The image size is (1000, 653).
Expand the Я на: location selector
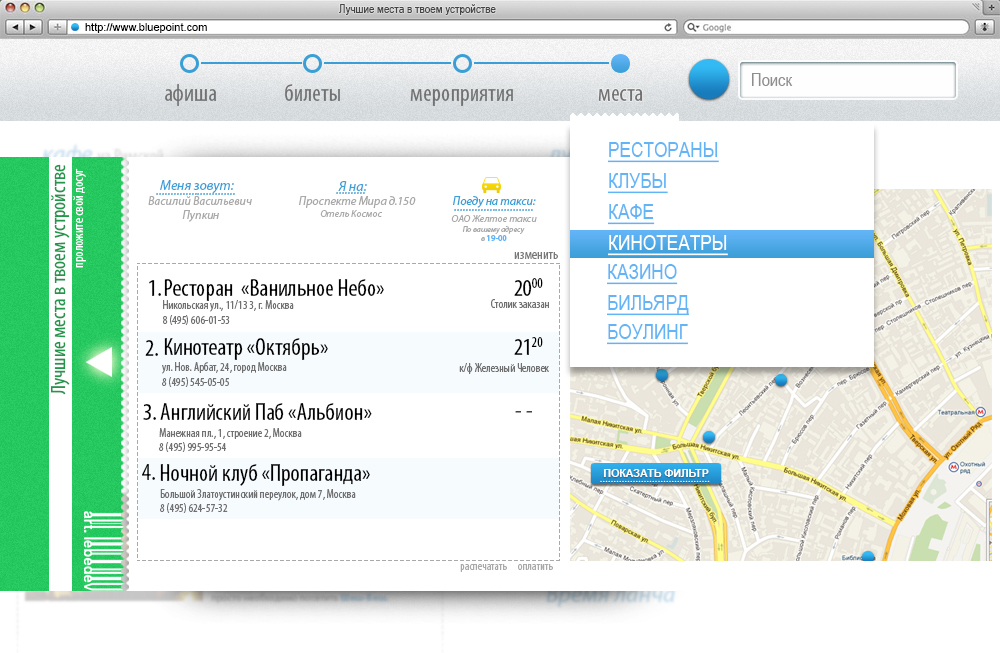(351, 186)
